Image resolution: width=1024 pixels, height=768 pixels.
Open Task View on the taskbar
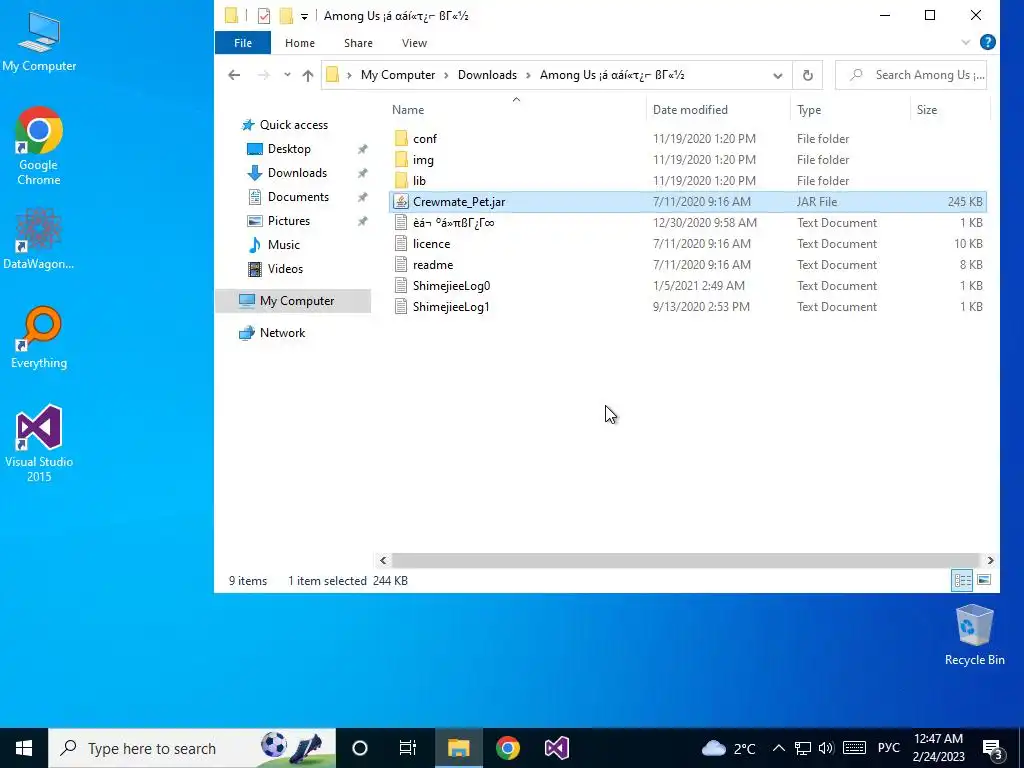point(408,748)
